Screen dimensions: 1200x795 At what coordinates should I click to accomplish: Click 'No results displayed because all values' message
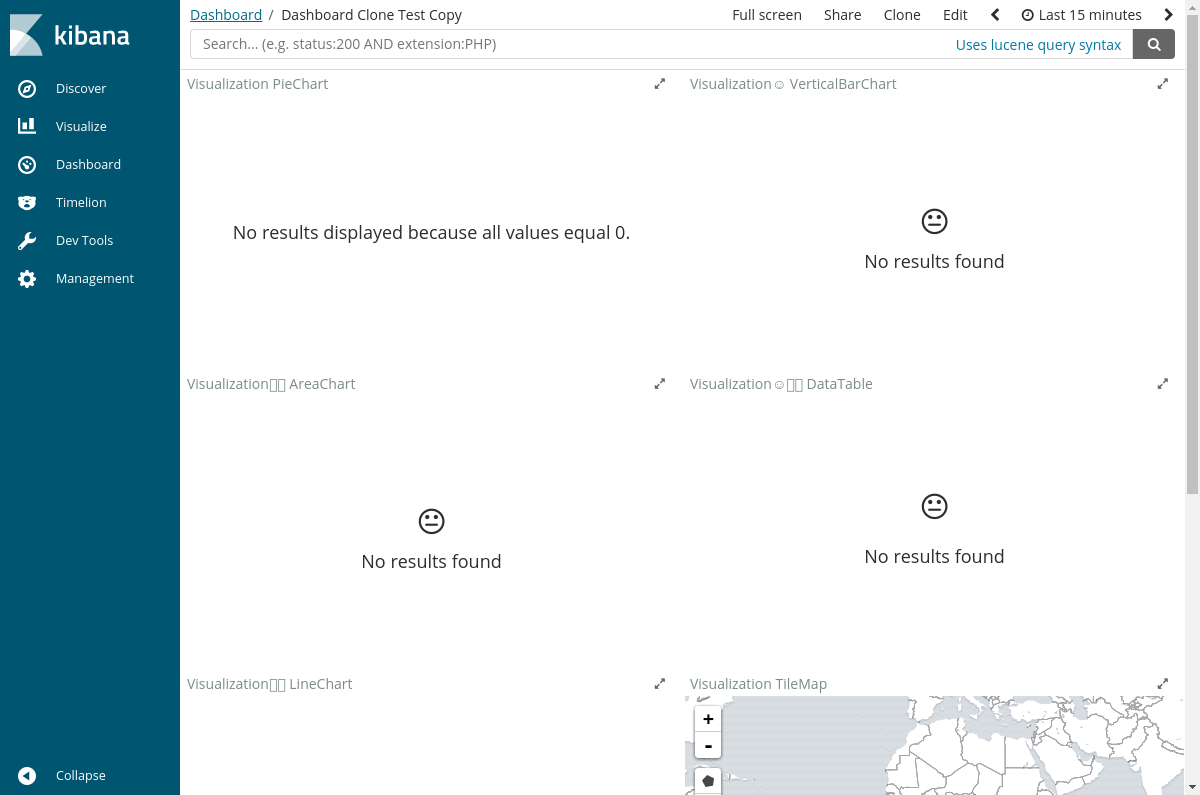pos(432,232)
